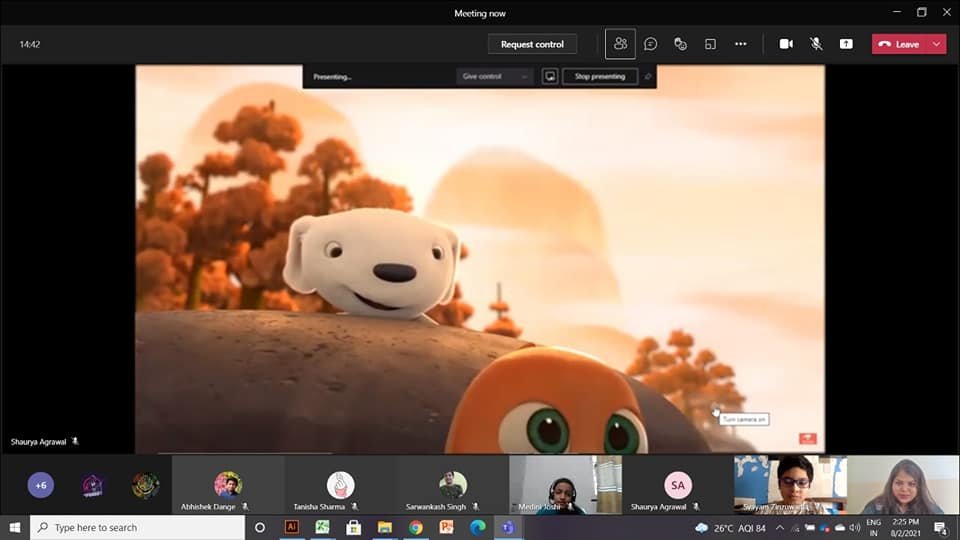This screenshot has width=960, height=540.
Task: Open the share content tray
Action: point(846,44)
